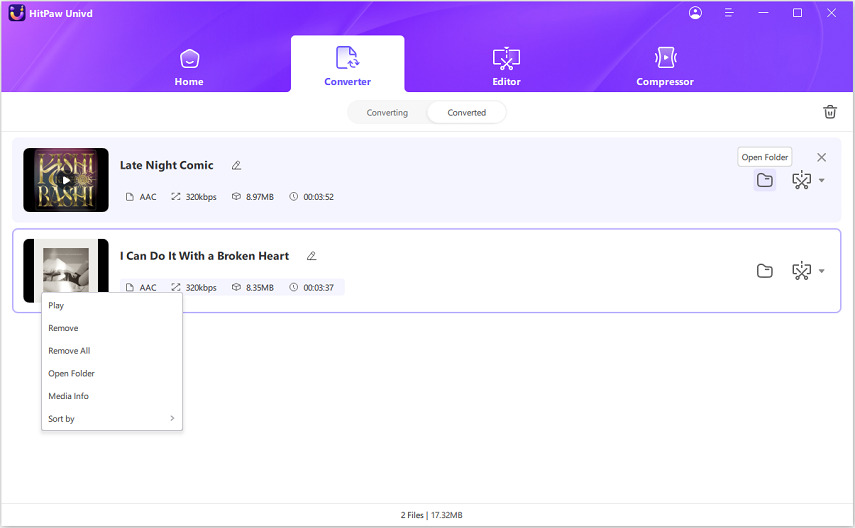Image resolution: width=855 pixels, height=528 pixels.
Task: Maximize the HitPaw Univd window
Action: pyautogui.click(x=797, y=13)
